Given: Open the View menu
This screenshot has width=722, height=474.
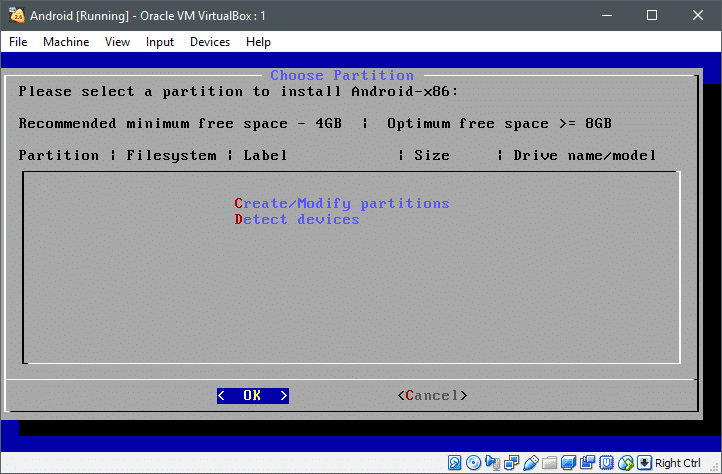Looking at the screenshot, I should coord(118,42).
